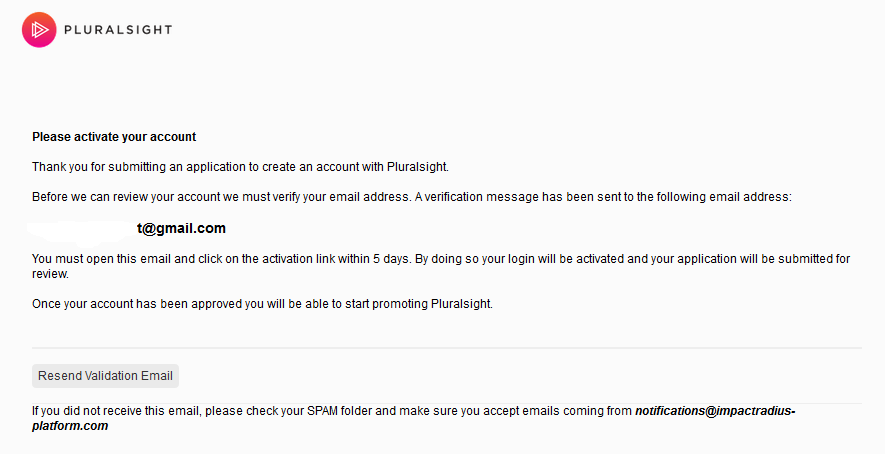885x454 pixels.
Task: Click the word 'review.' on its own line
Action: click(x=50, y=274)
